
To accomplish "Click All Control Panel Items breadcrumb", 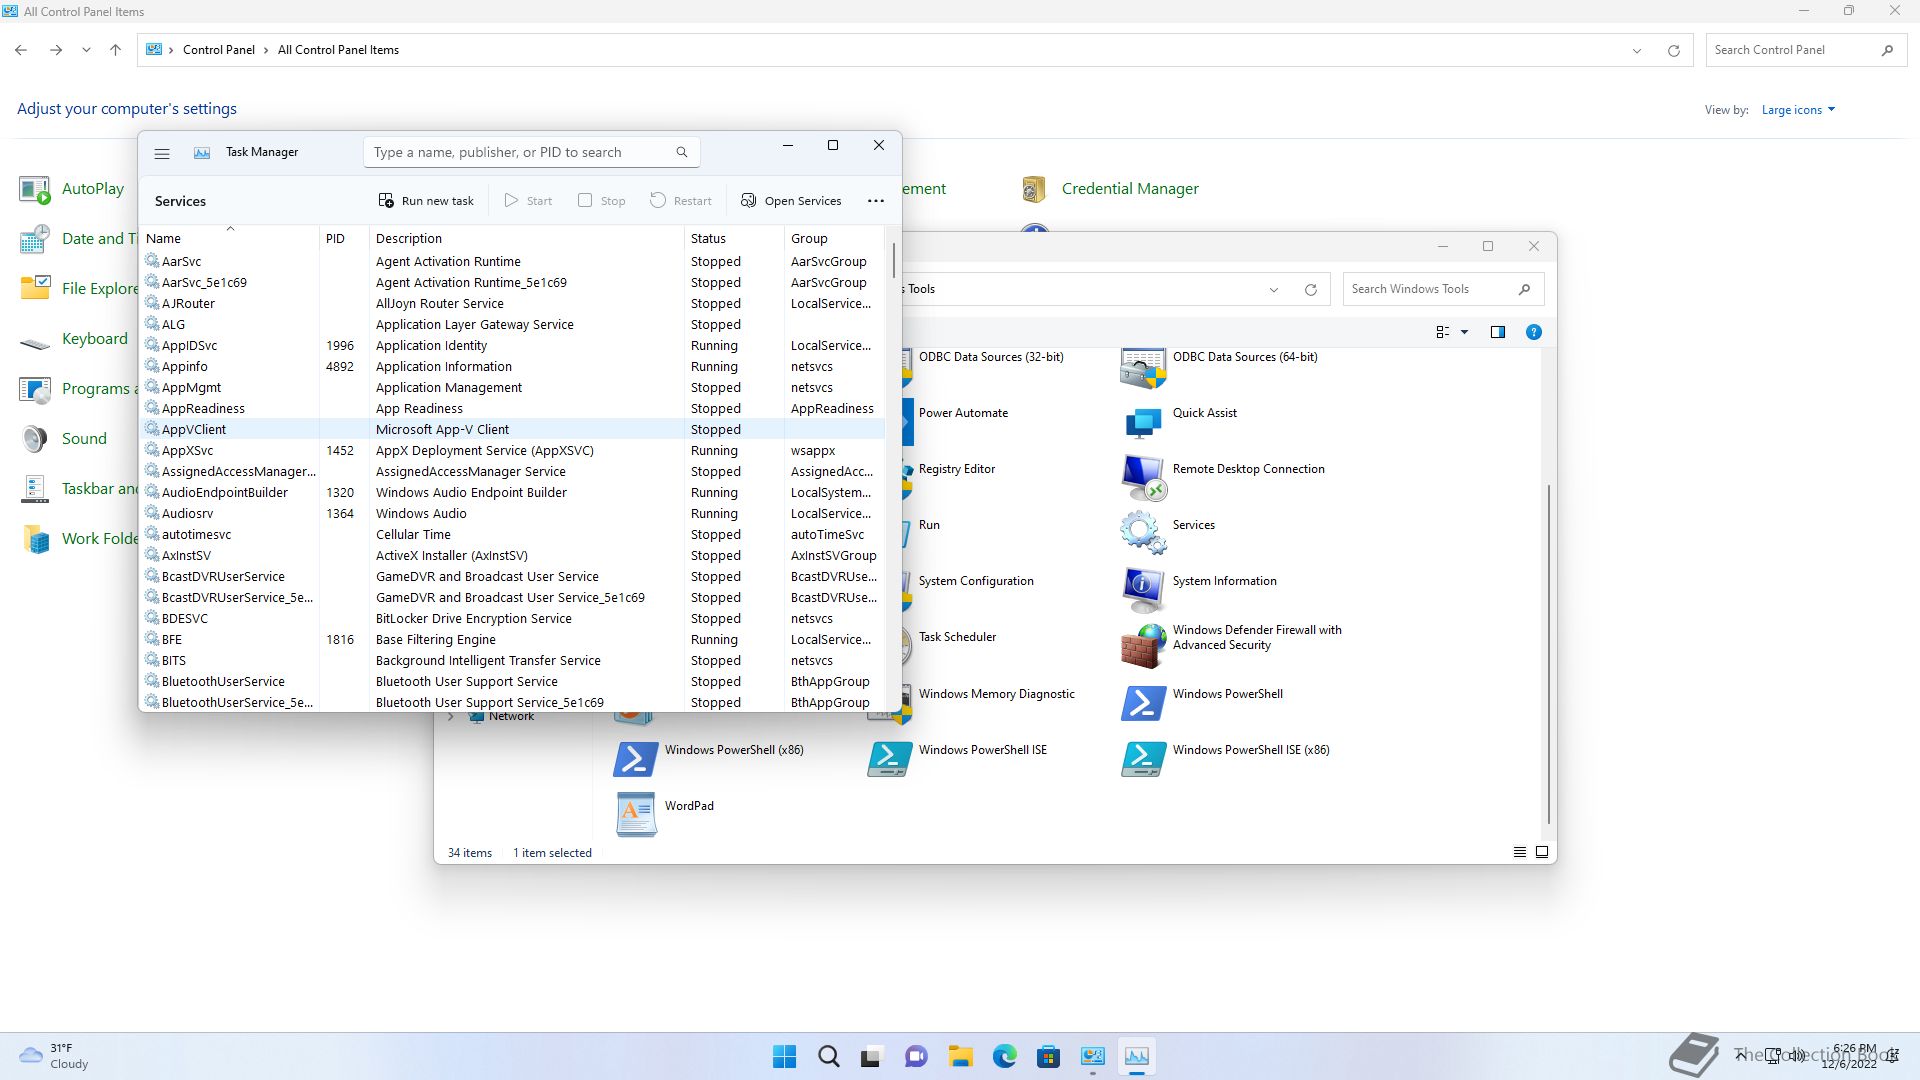I will click(338, 50).
